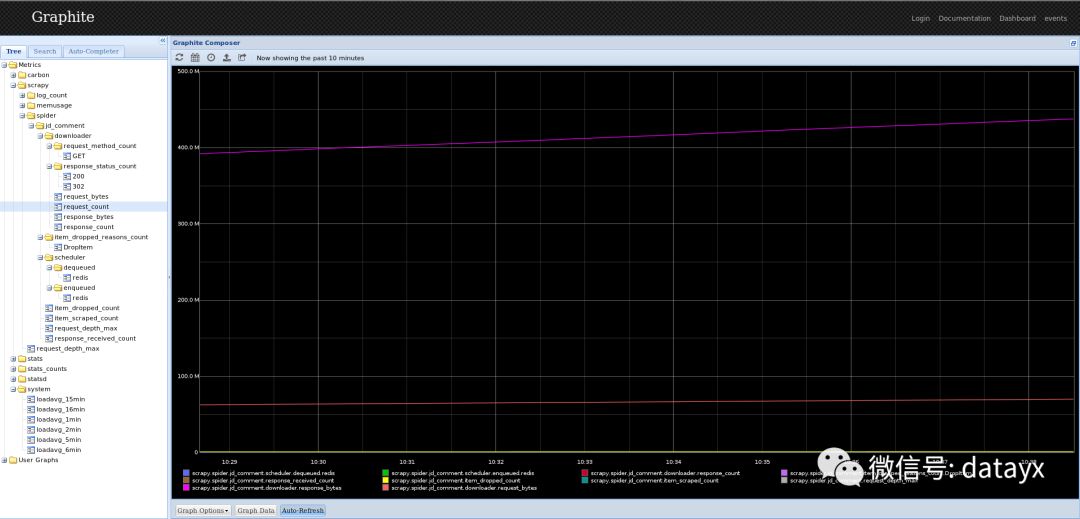Click the statsd folder icon
This screenshot has width=1080, height=519.
click(x=22, y=379)
